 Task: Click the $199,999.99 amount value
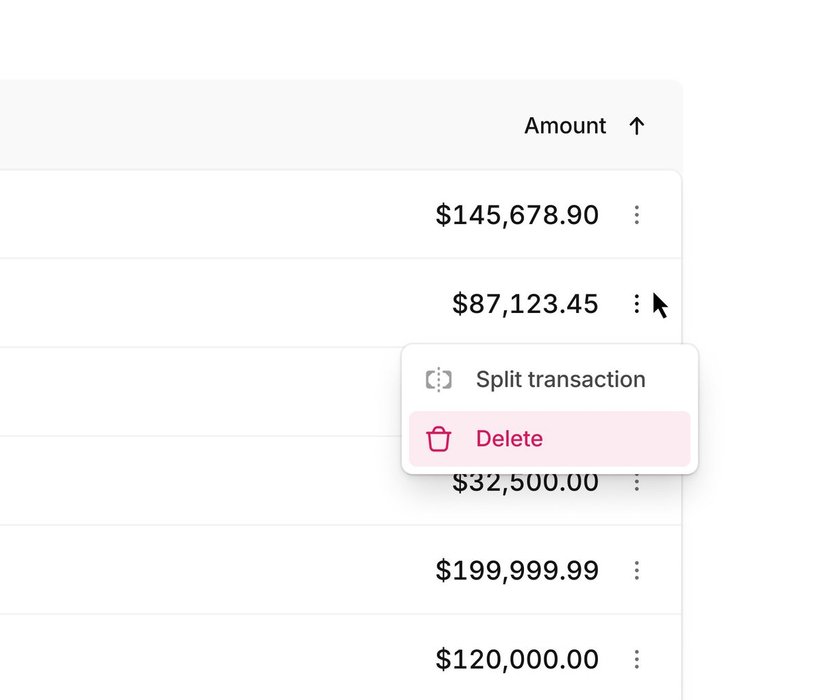tap(517, 570)
